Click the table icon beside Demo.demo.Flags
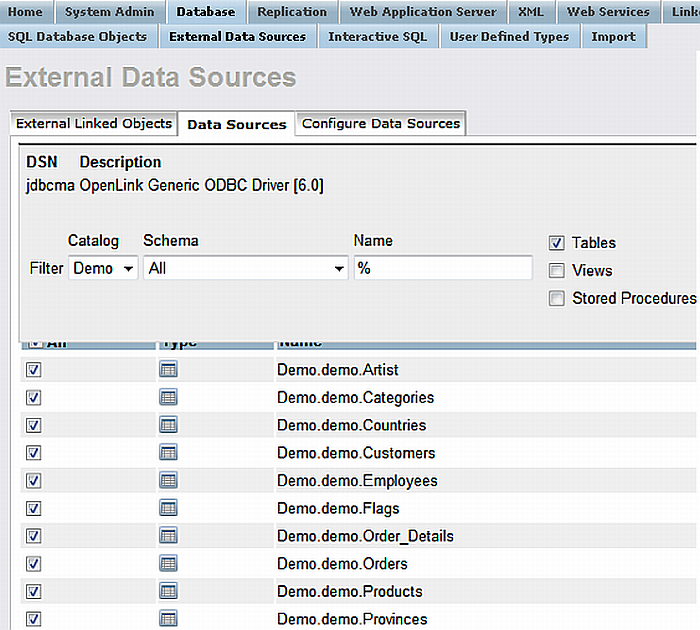The image size is (700, 630). tap(168, 508)
